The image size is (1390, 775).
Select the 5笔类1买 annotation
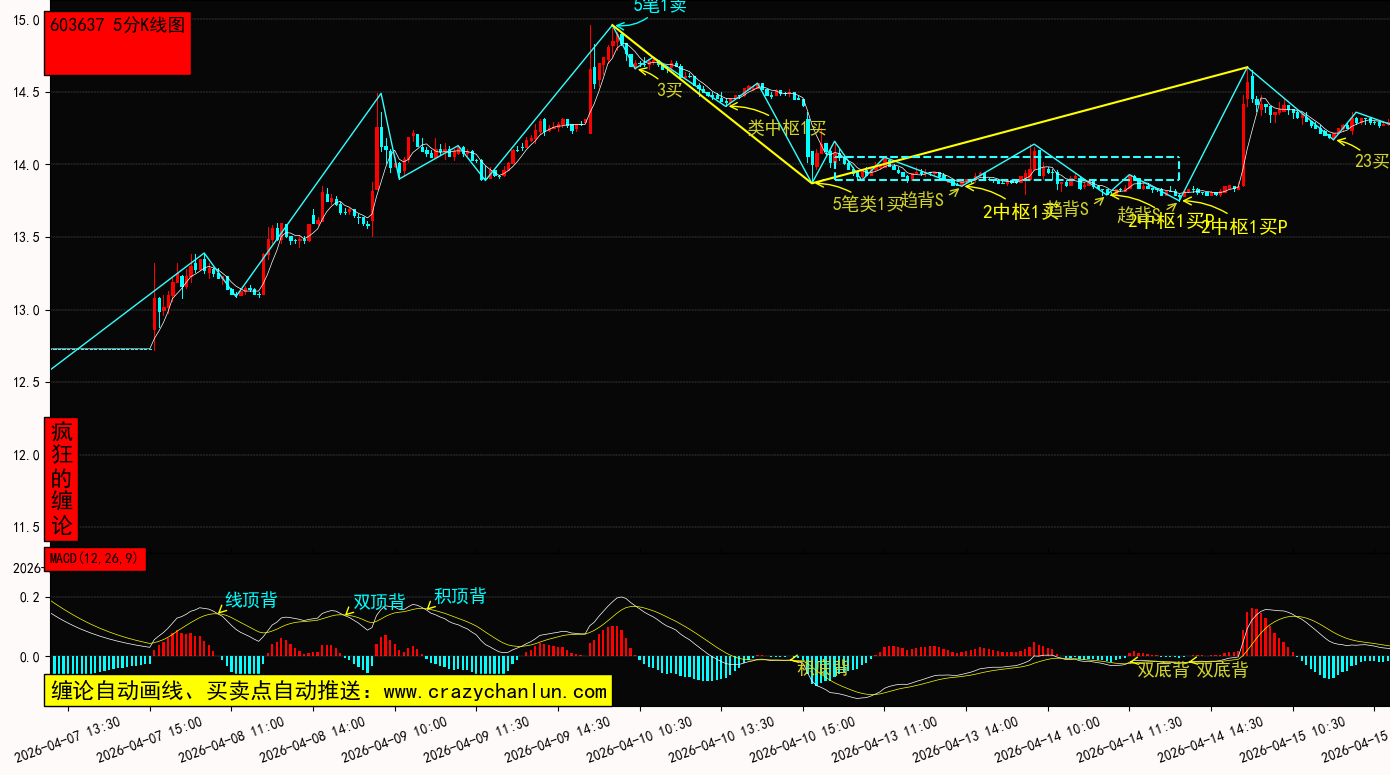click(x=867, y=204)
